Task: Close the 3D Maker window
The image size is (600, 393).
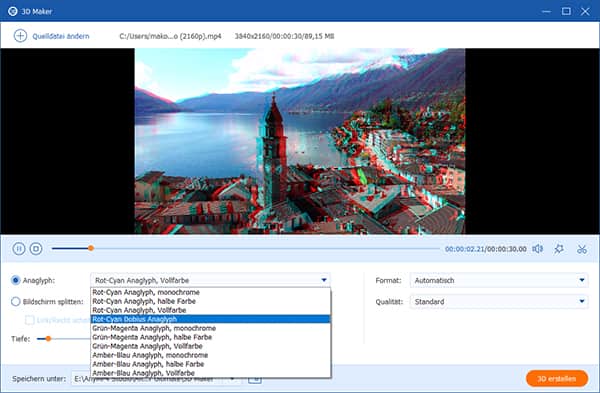Action: coord(585,11)
